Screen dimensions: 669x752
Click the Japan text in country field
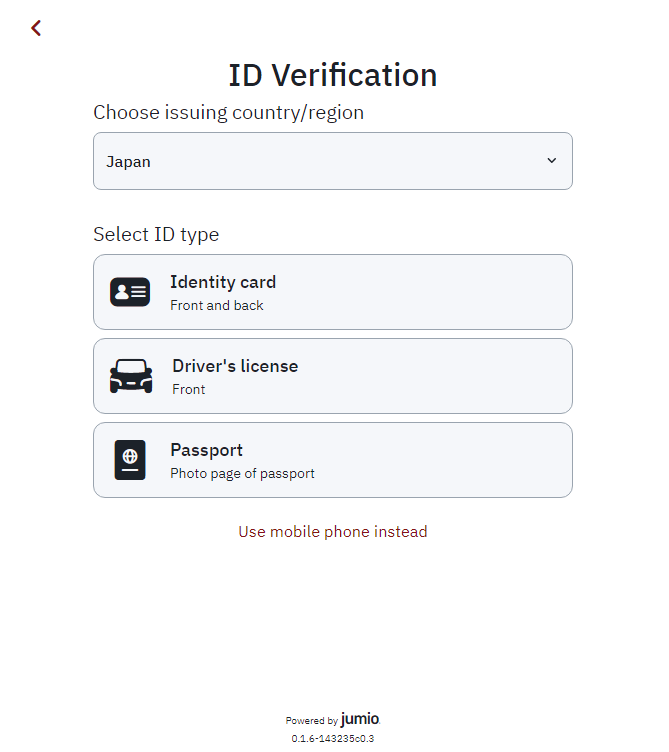pyautogui.click(x=129, y=161)
